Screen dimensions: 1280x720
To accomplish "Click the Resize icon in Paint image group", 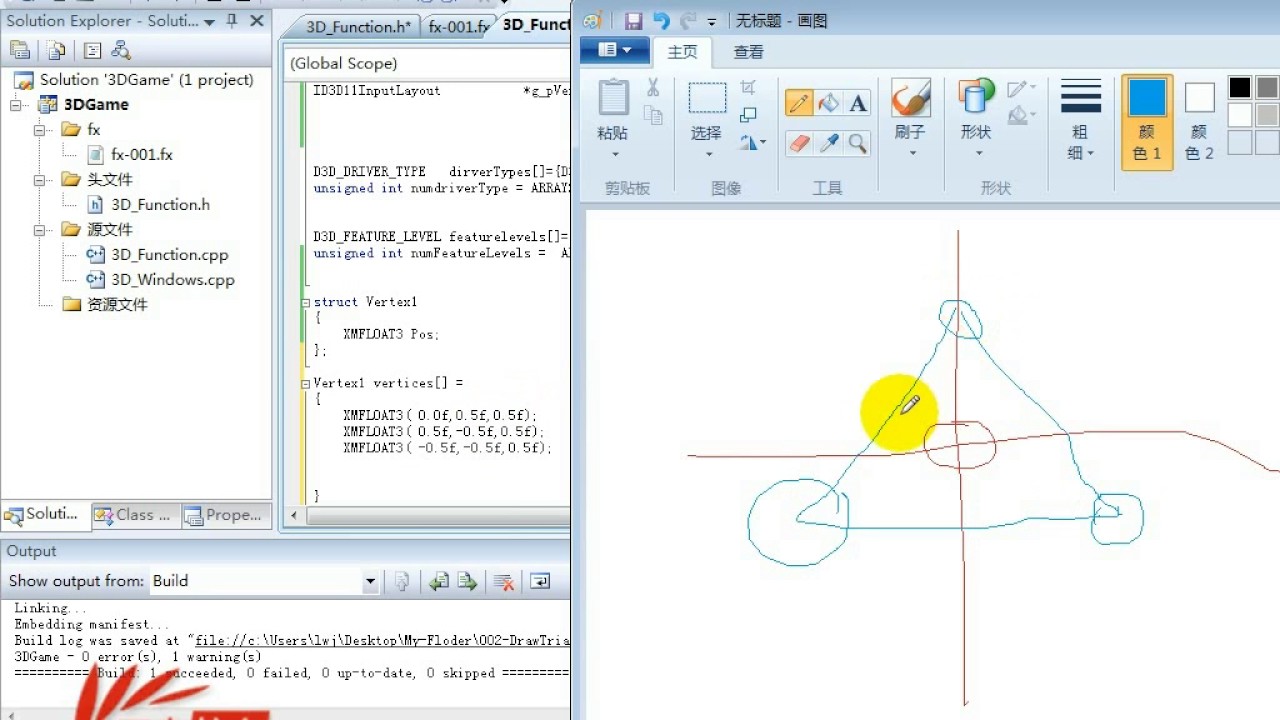I will (x=748, y=114).
